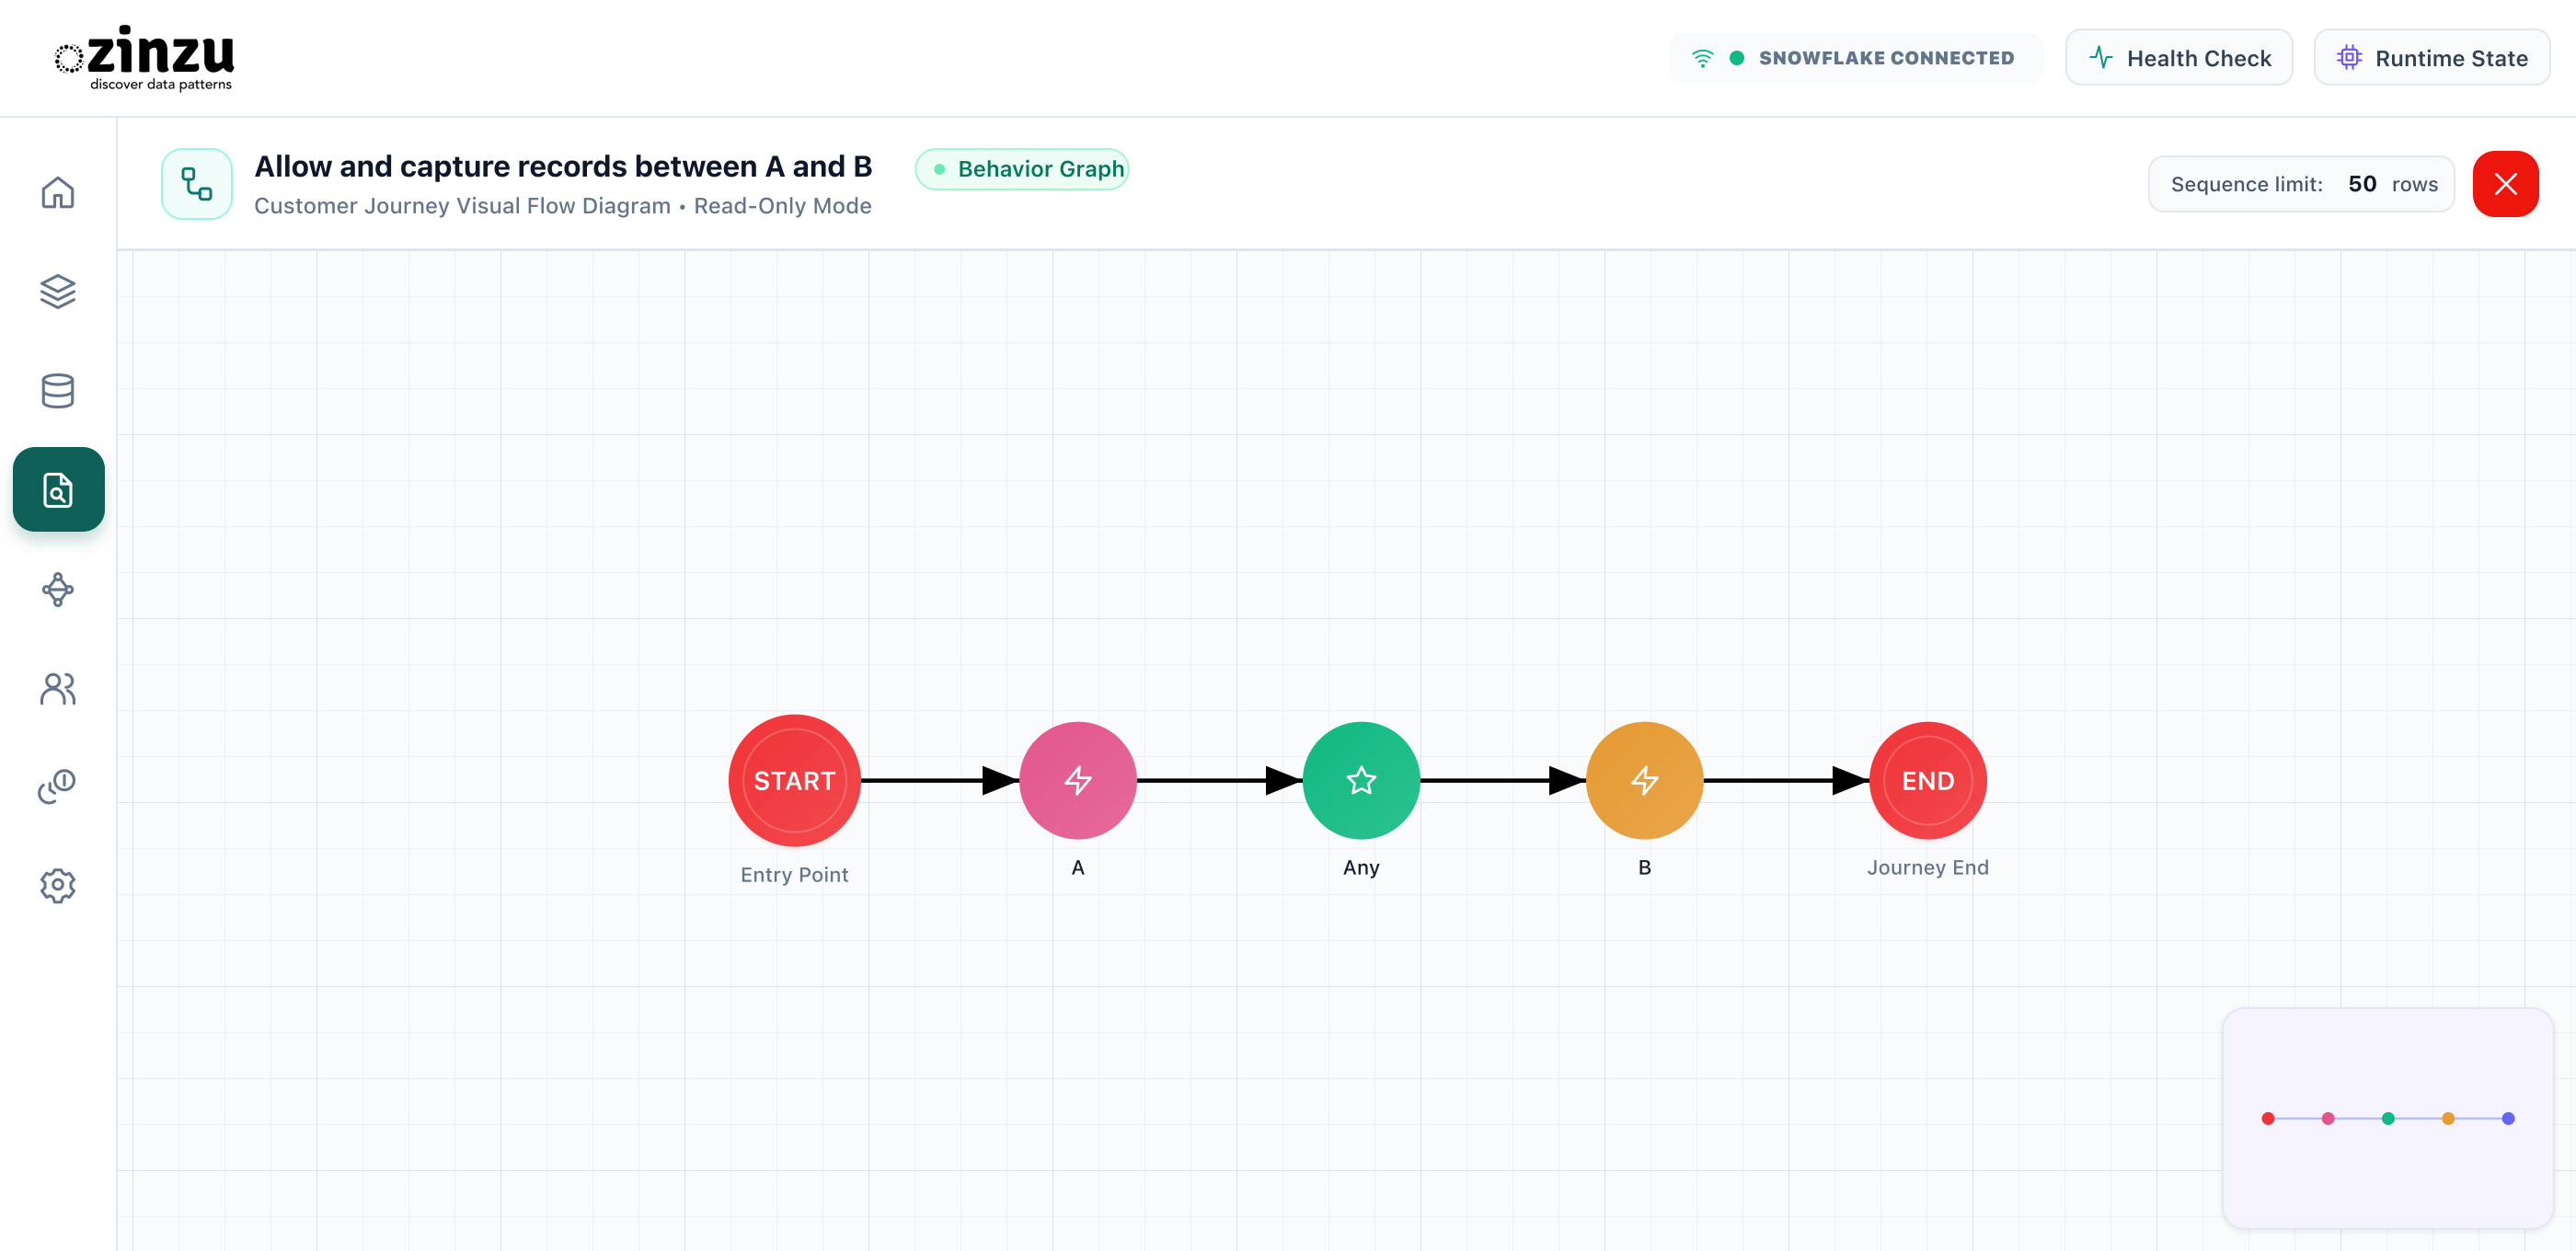Select the START entry point node
Viewport: 2576px width, 1251px height.
(x=794, y=780)
